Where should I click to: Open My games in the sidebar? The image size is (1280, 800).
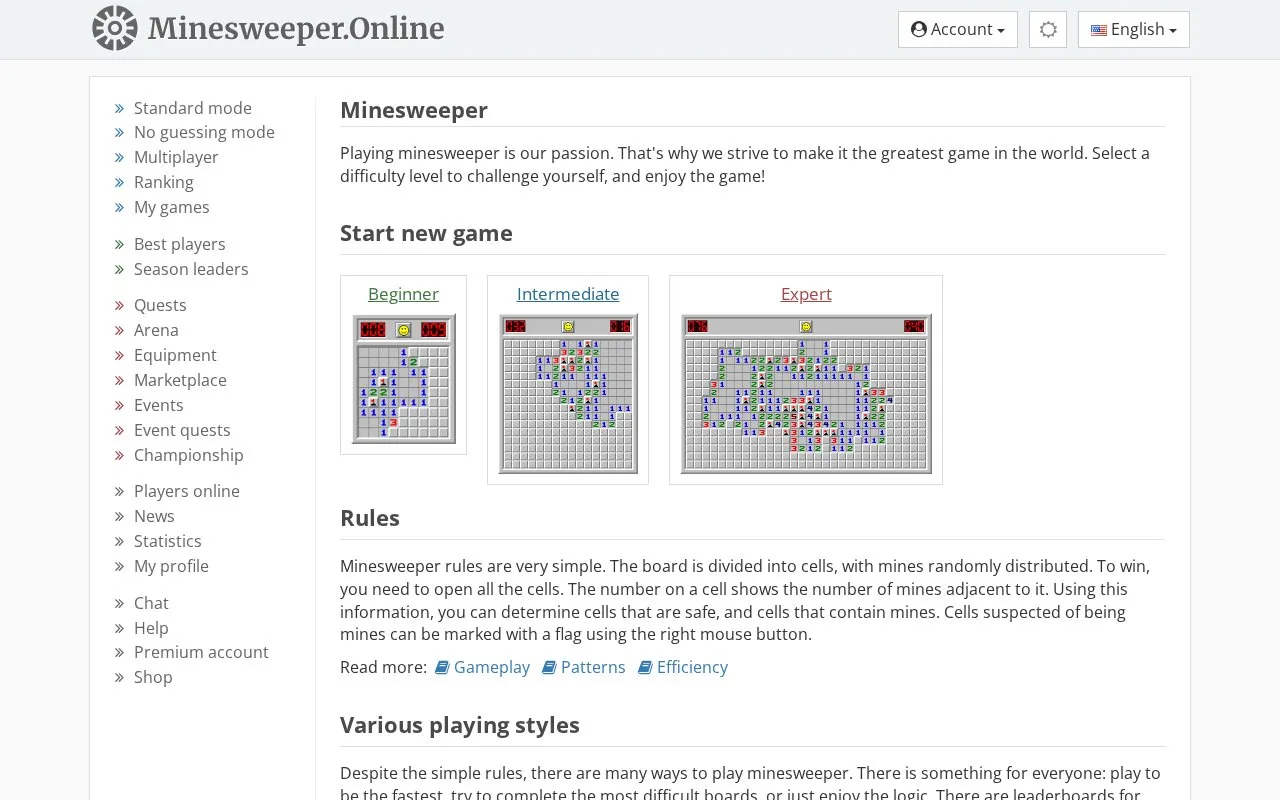(x=172, y=207)
